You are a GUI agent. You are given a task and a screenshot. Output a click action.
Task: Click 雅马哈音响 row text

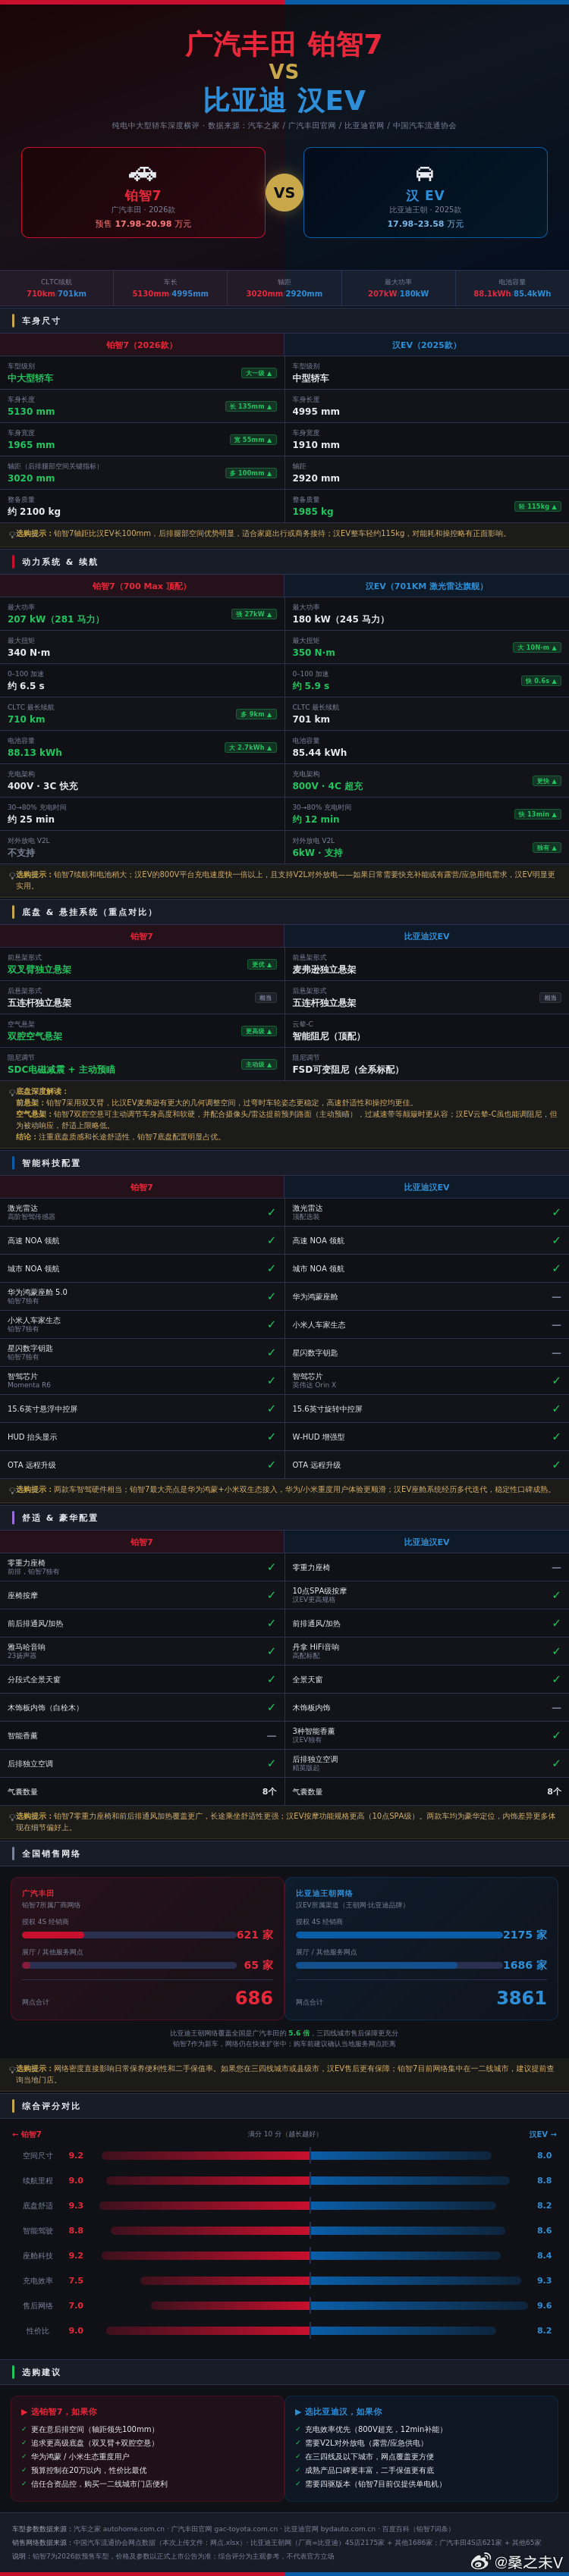coord(26,1647)
